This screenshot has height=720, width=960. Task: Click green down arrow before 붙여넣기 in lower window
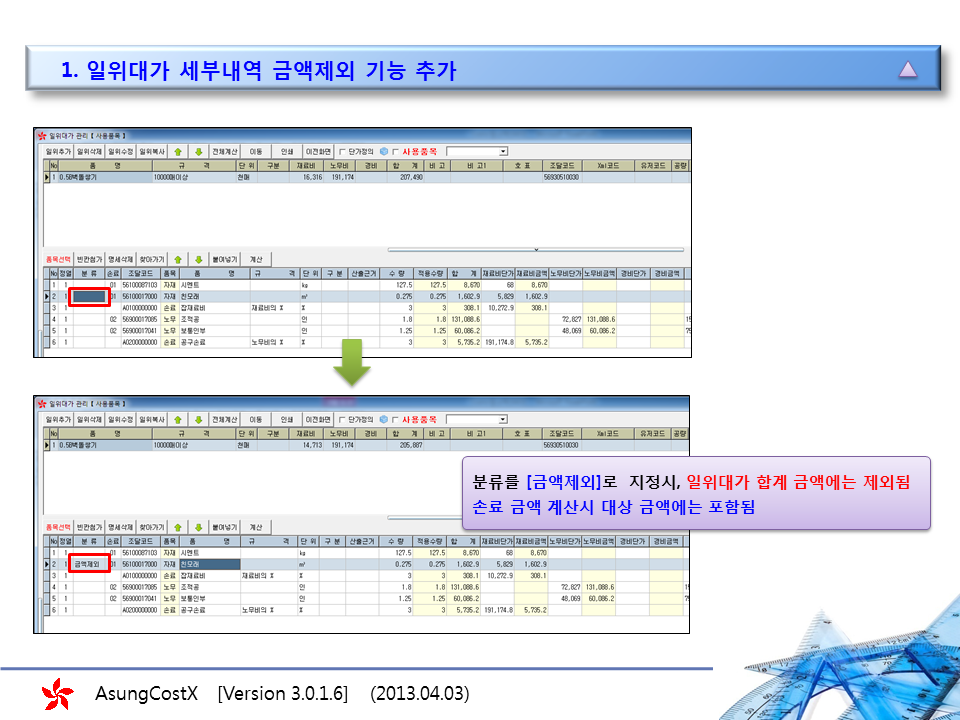point(197,526)
